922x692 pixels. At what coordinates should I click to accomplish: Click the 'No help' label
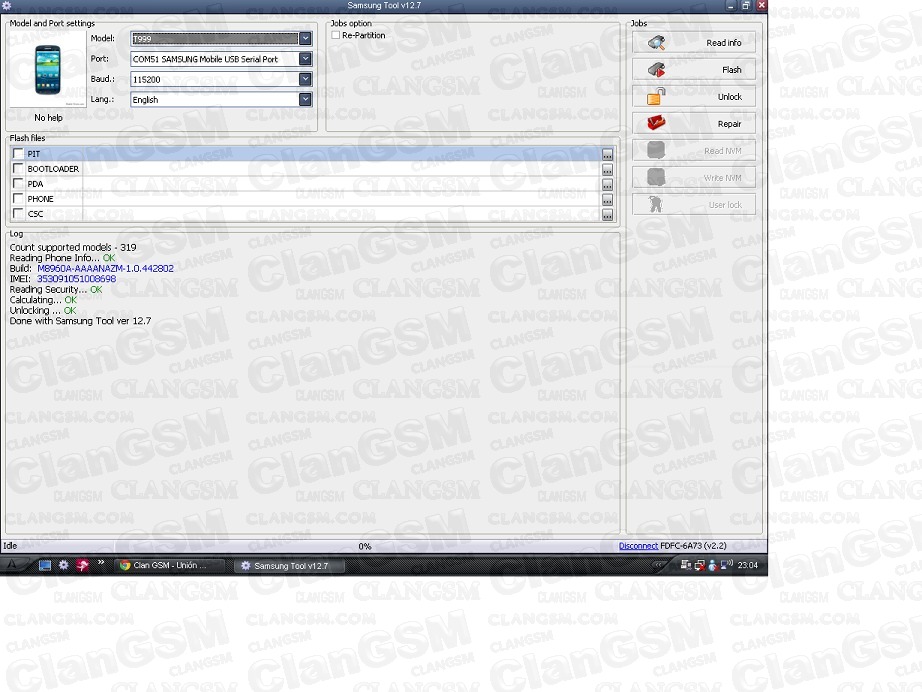(48, 118)
